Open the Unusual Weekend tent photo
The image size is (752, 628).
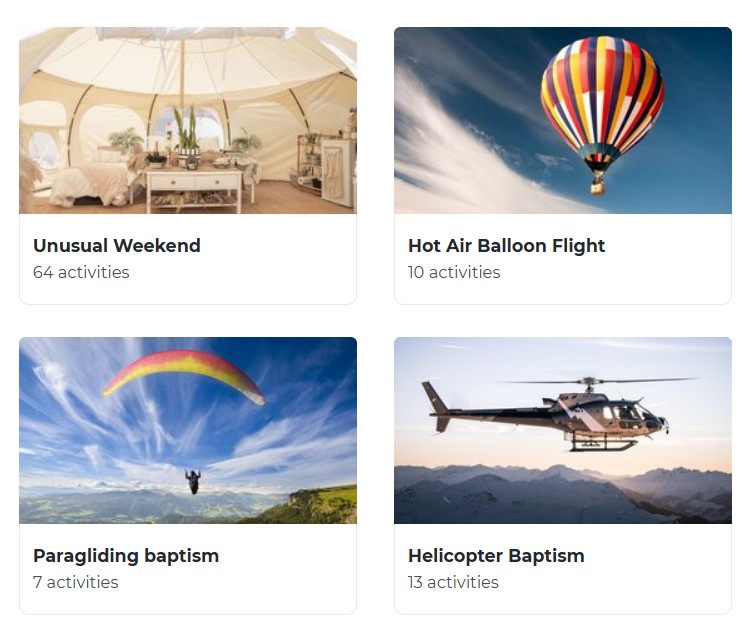click(x=188, y=120)
